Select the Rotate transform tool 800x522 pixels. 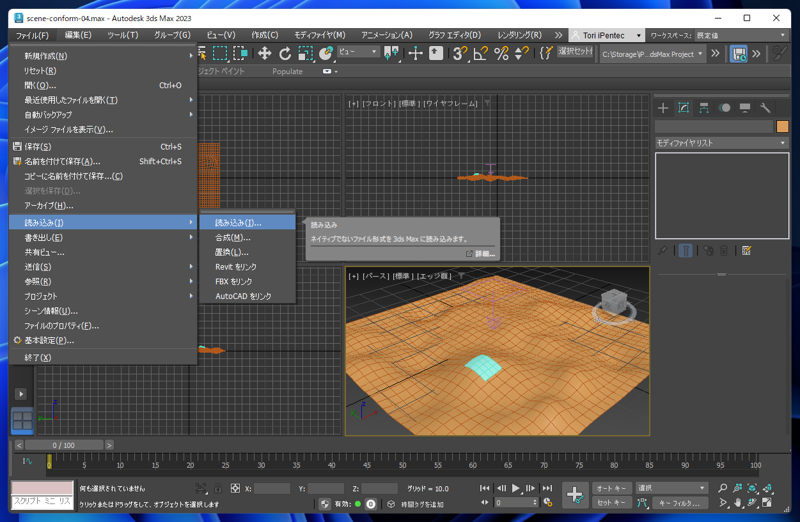pyautogui.click(x=285, y=53)
